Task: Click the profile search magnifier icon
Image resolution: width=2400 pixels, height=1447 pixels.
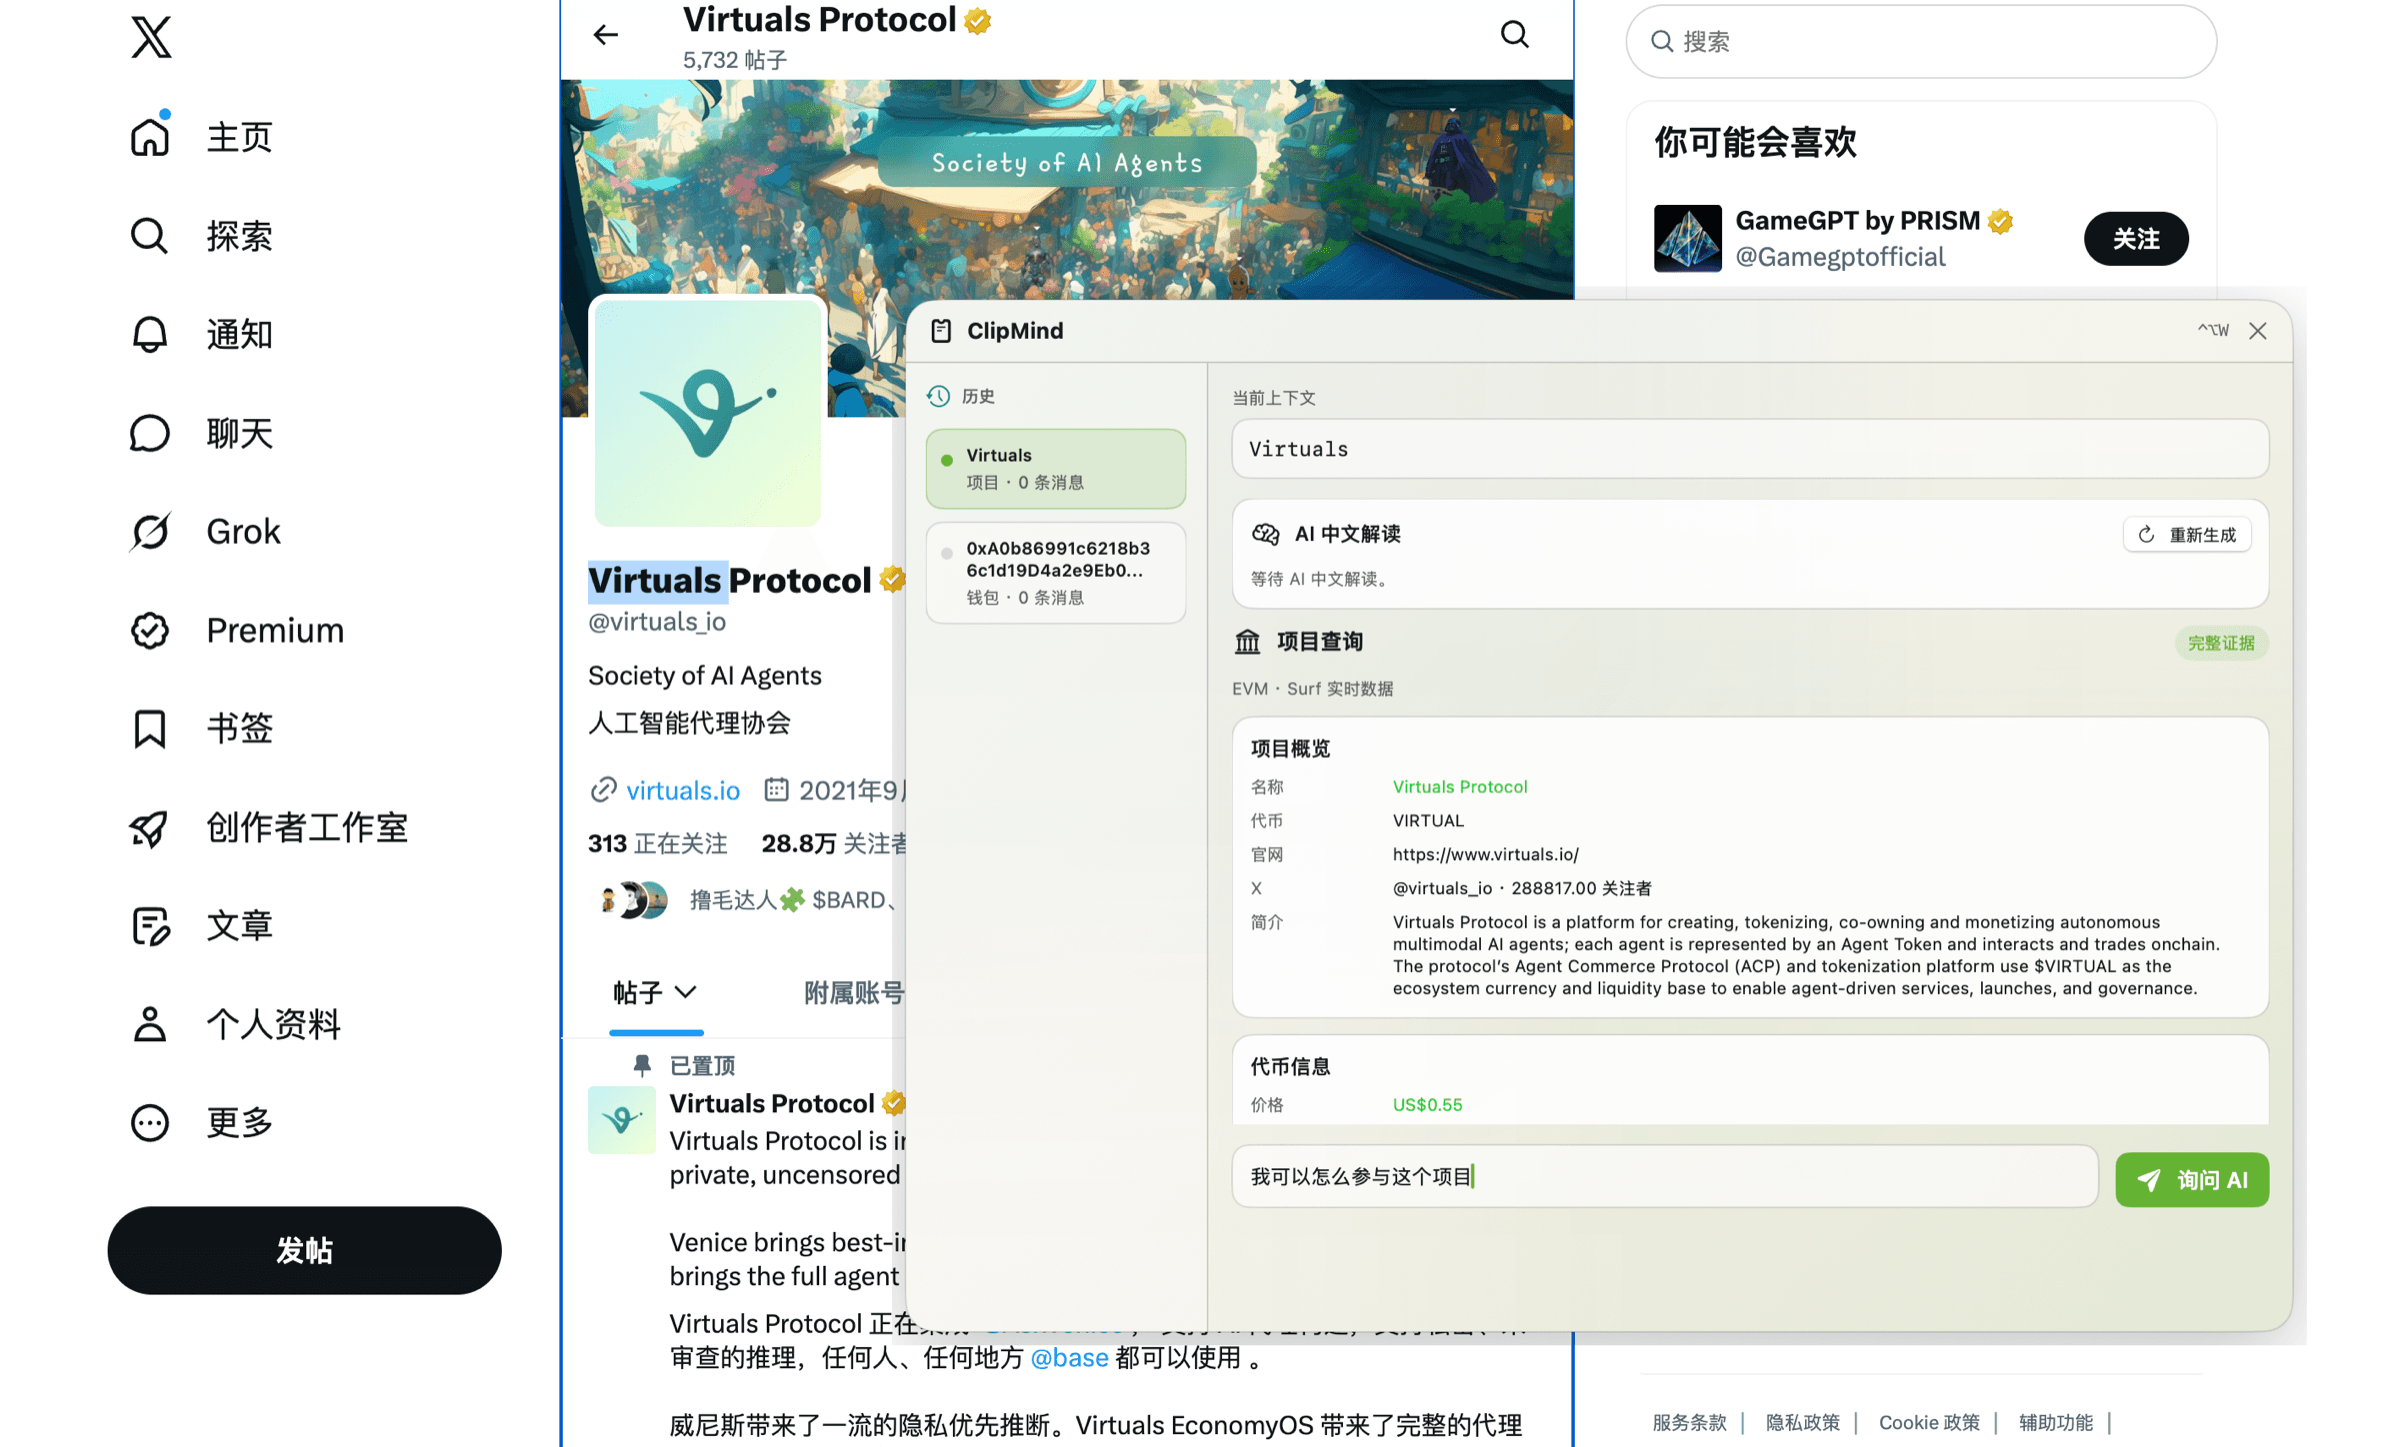Action: pyautogui.click(x=1515, y=35)
